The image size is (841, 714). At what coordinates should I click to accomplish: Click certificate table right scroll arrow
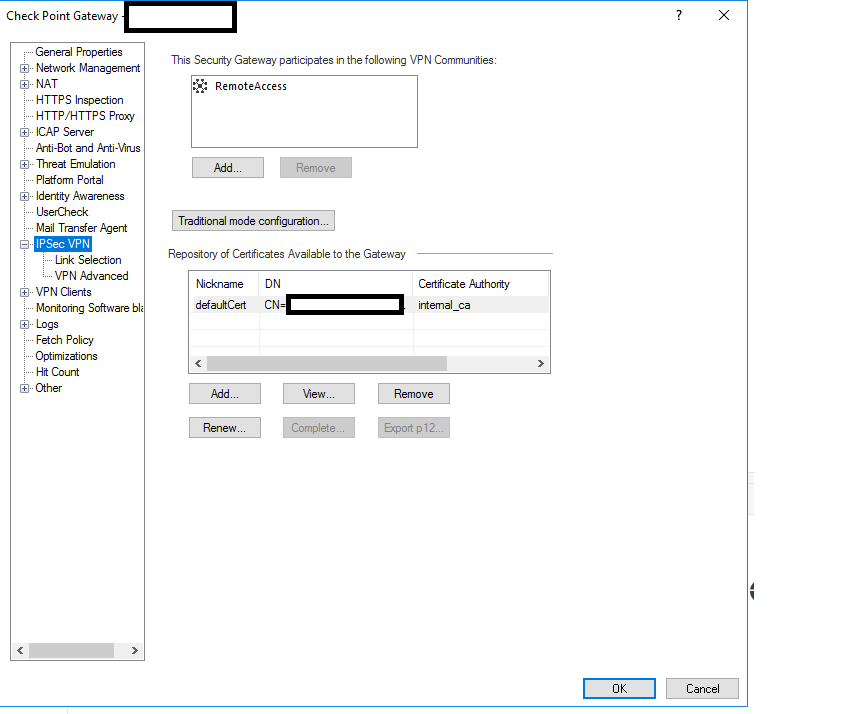pos(541,364)
